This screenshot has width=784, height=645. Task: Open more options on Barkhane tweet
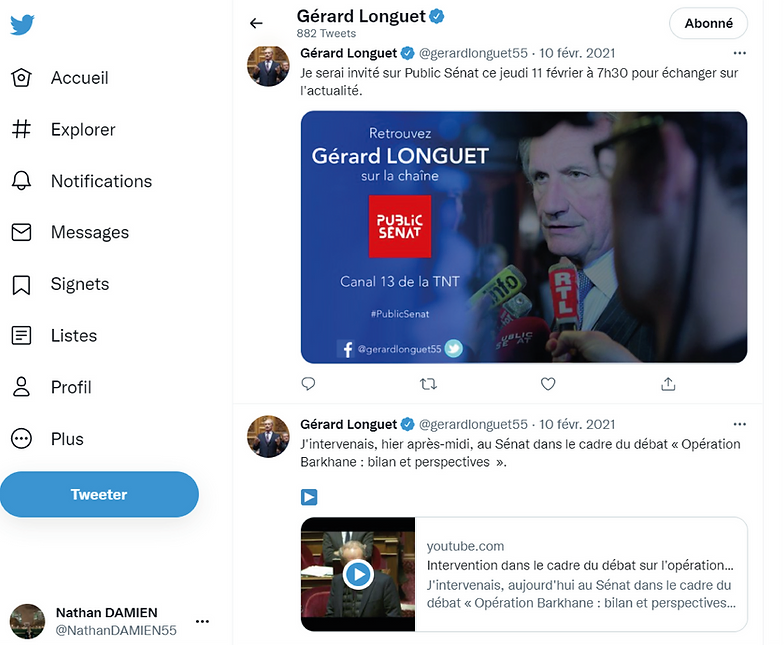click(x=739, y=424)
